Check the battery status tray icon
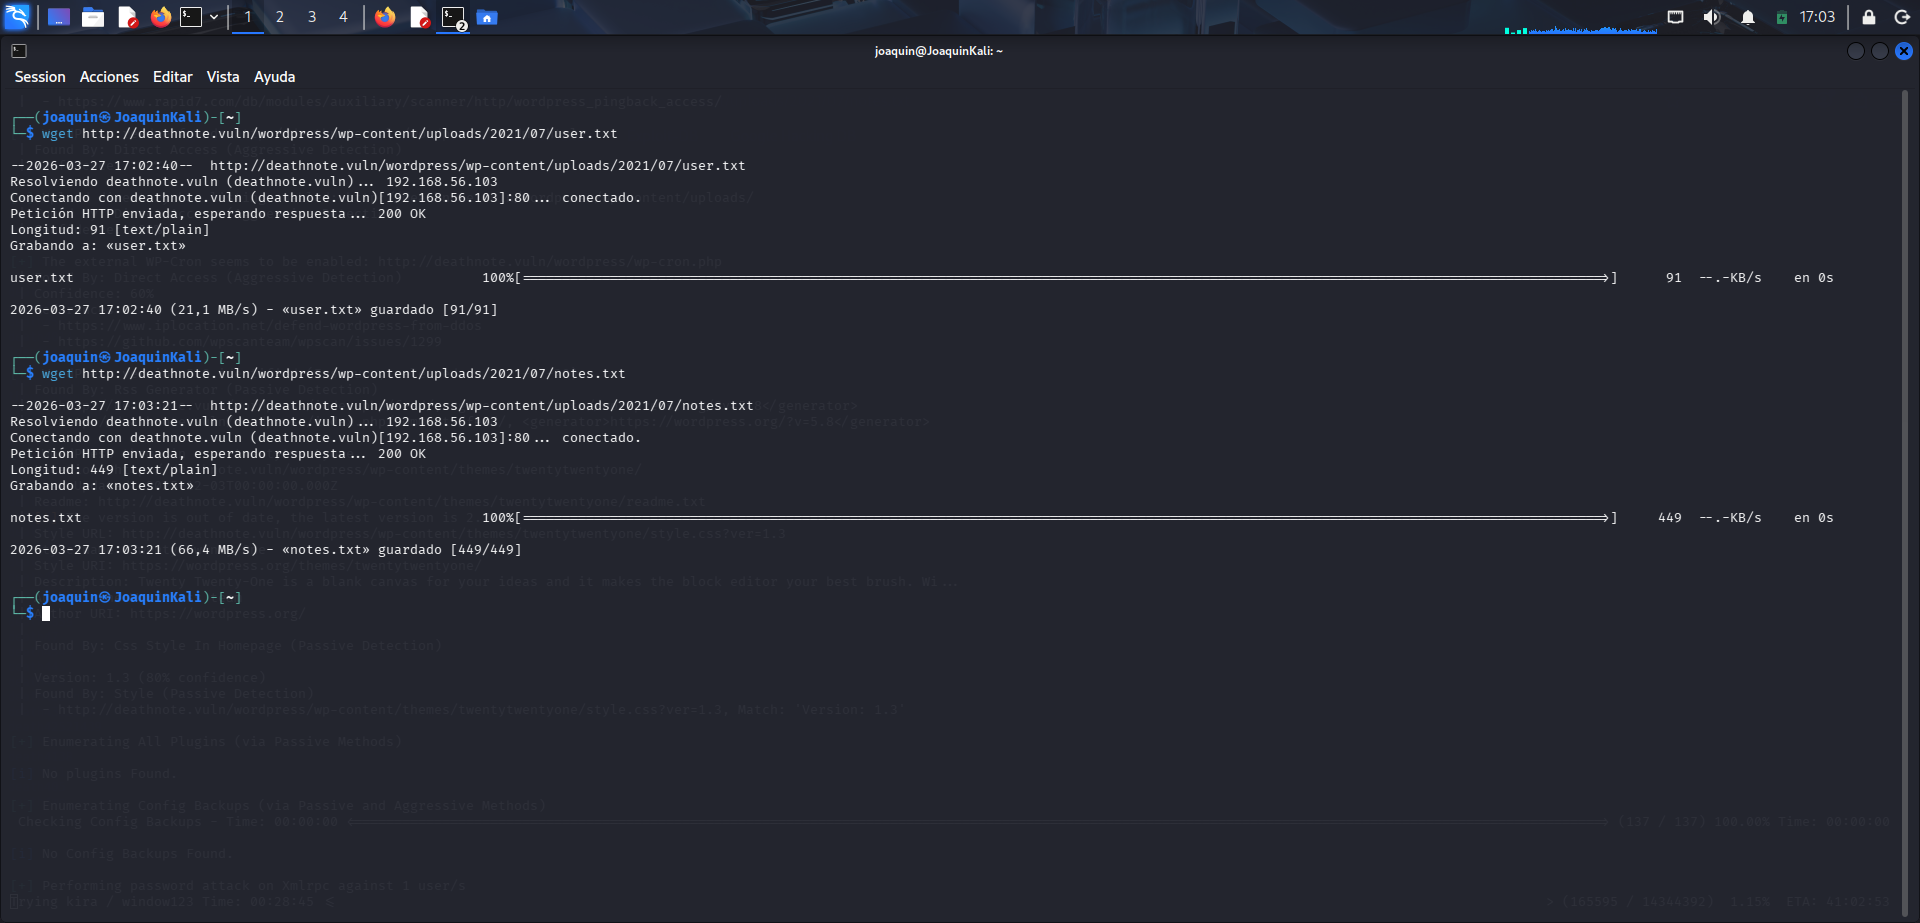This screenshot has width=1920, height=923. click(1781, 16)
